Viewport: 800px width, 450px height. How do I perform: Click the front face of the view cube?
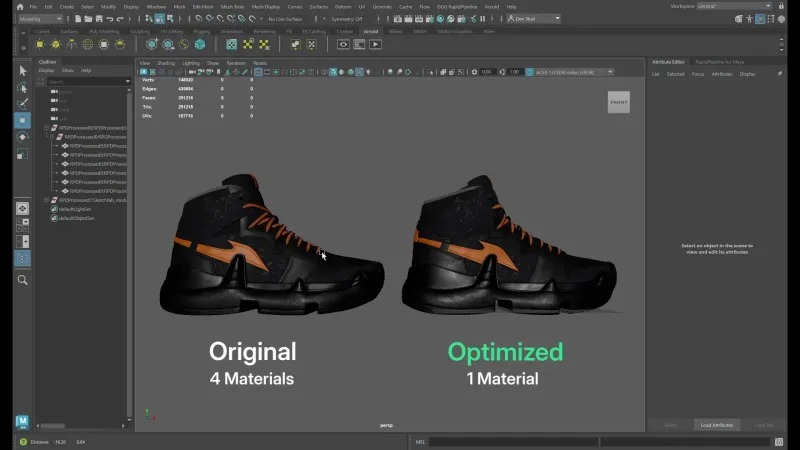tap(619, 102)
